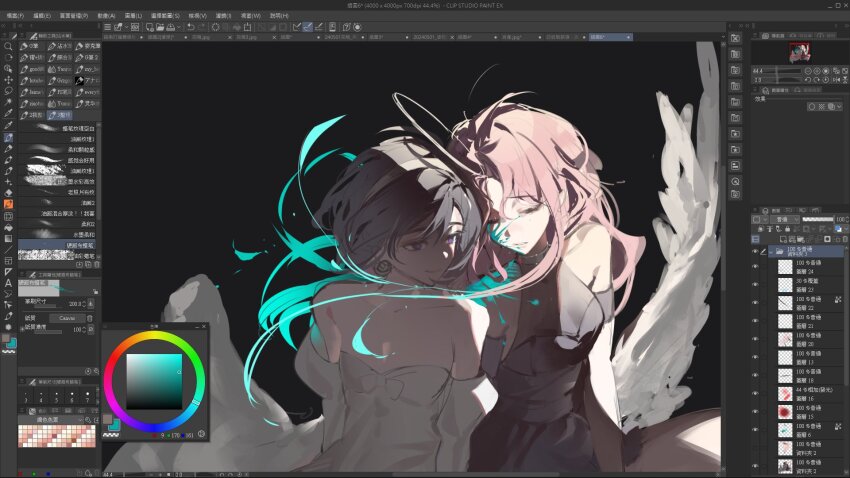
Task: Select the Balloon tool
Action: [x=8, y=294]
